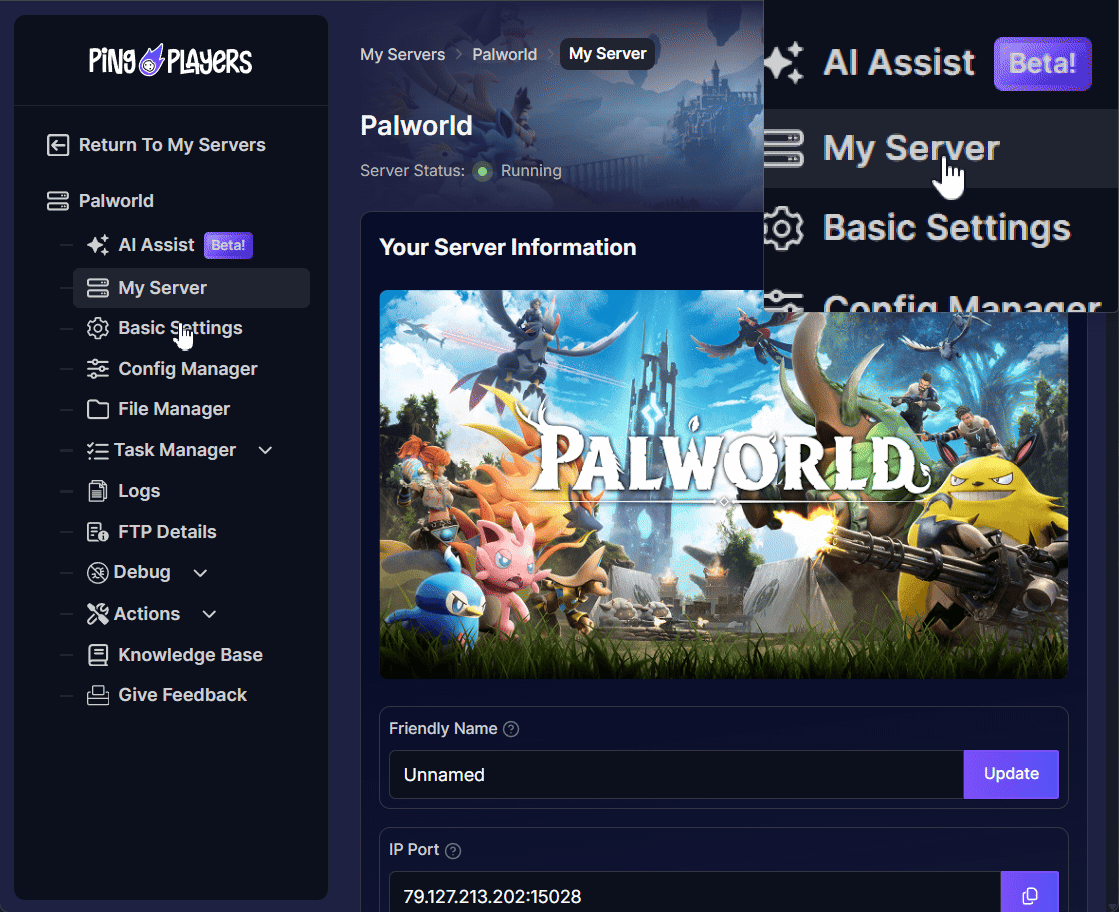Click the Friendly Name input with Unnamed
The image size is (1119, 912).
point(677,774)
